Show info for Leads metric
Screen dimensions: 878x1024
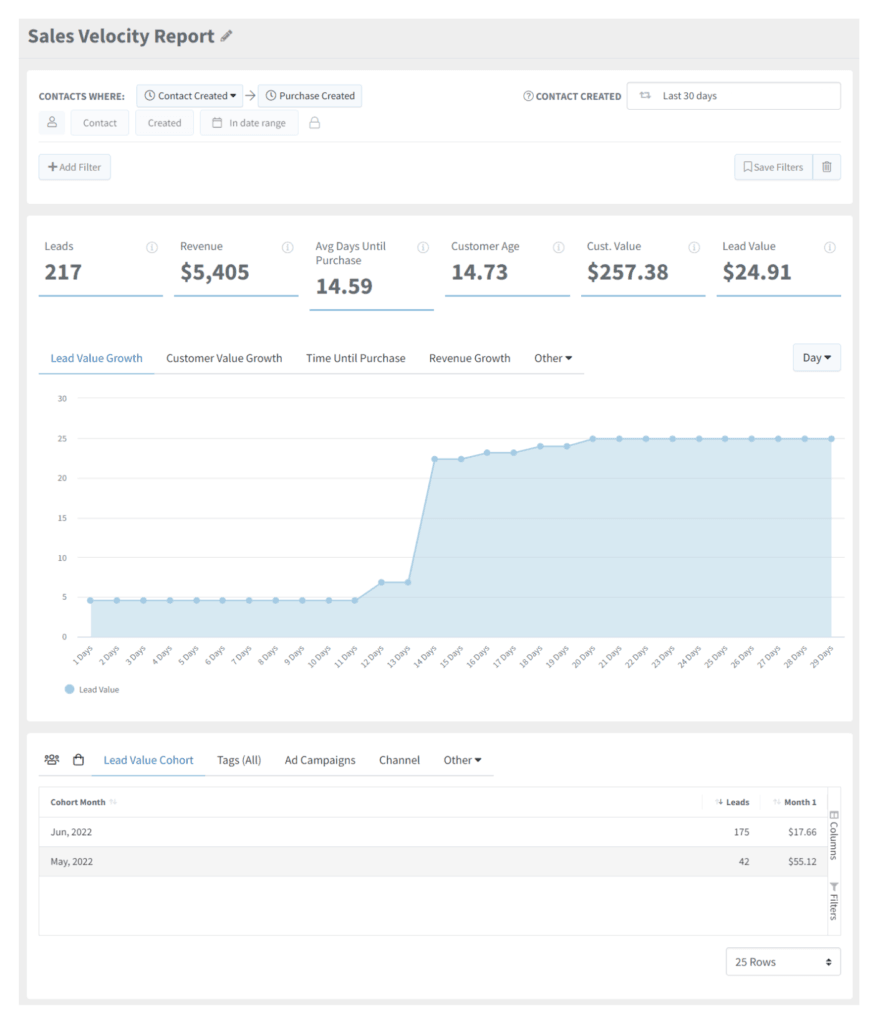(x=152, y=247)
